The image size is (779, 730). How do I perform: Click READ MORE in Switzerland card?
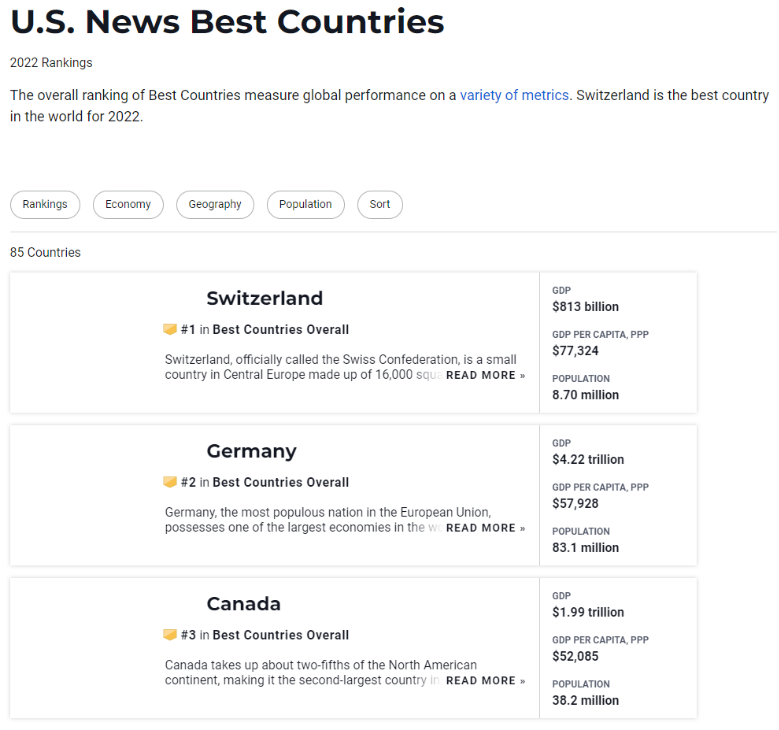(485, 375)
